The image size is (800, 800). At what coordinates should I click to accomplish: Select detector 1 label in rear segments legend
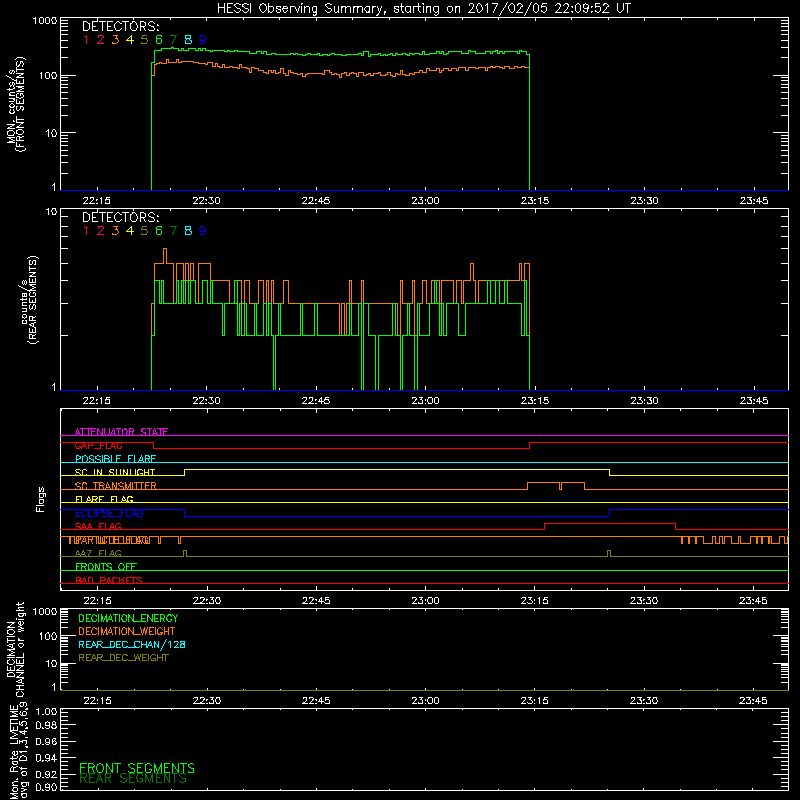click(x=86, y=231)
